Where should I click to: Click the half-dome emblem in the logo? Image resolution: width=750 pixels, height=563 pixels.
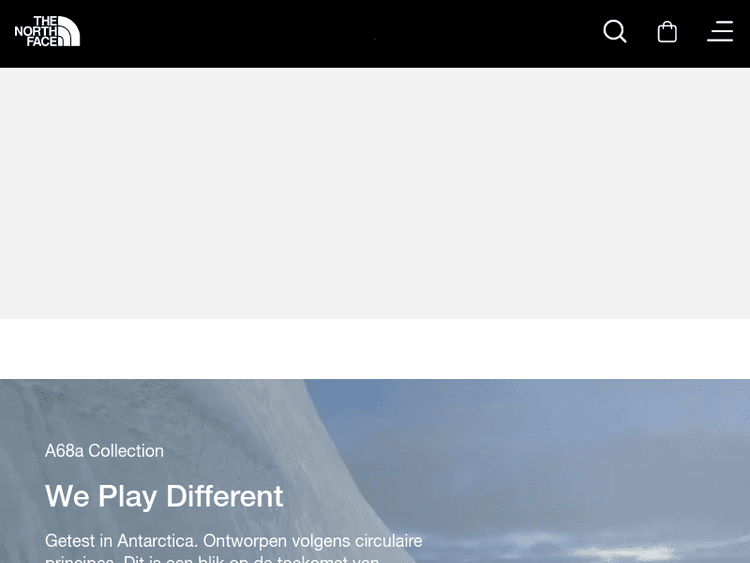pyautogui.click(x=69, y=32)
